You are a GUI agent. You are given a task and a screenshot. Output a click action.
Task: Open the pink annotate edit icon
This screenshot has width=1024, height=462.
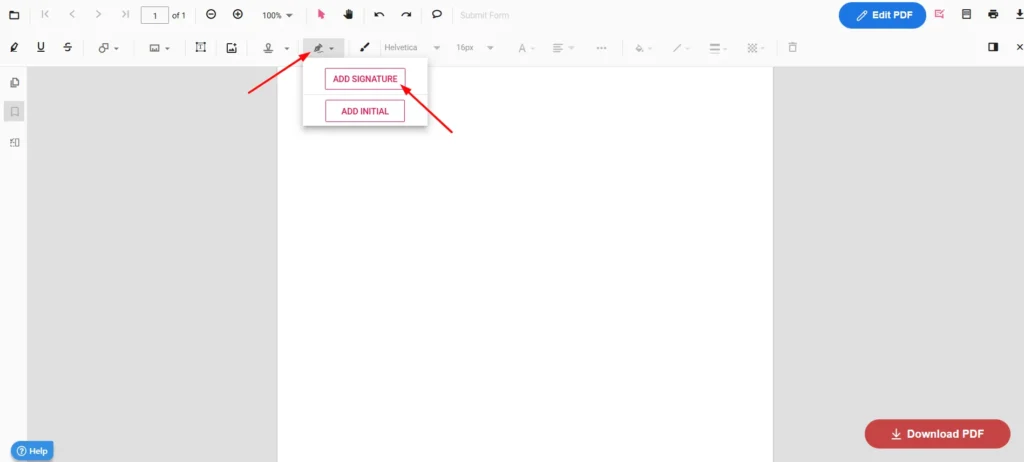pyautogui.click(x=939, y=14)
